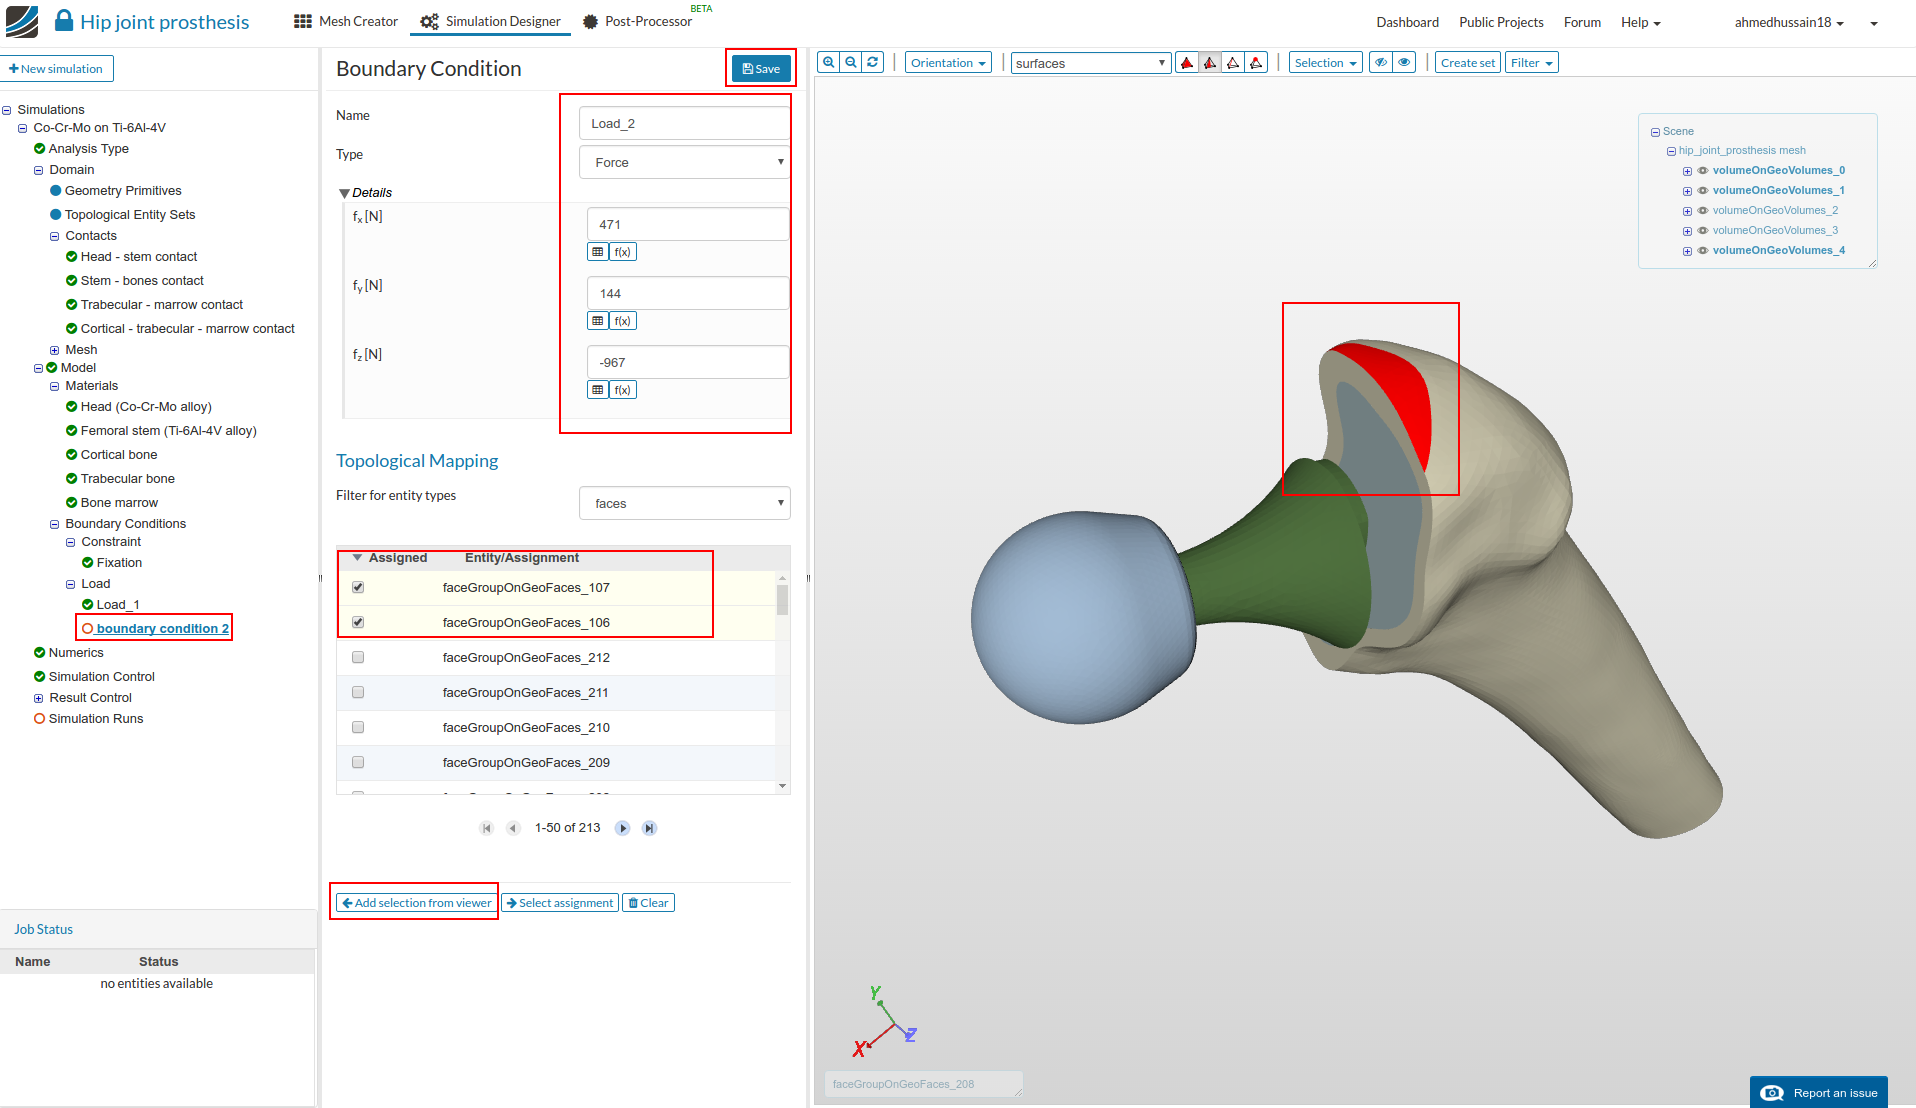Screen dimensions: 1916x1108
Task: Click Add selection from viewer
Action: tap(416, 903)
